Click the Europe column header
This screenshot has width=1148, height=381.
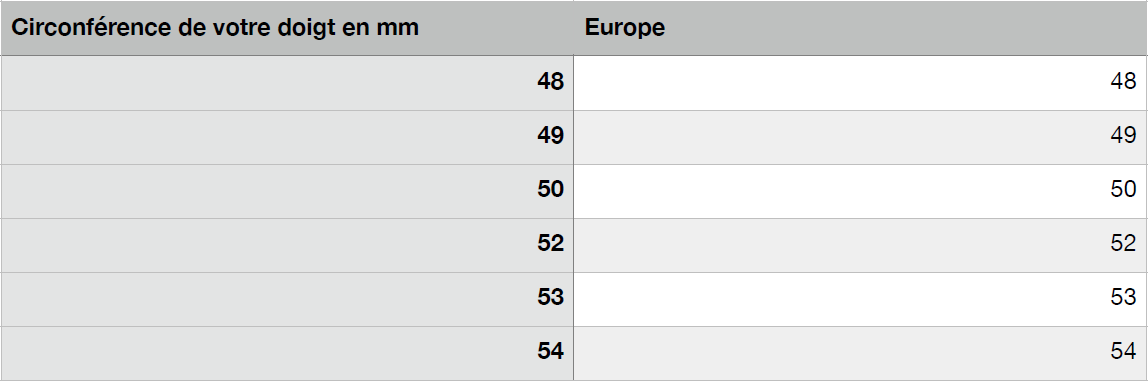[x=860, y=28]
